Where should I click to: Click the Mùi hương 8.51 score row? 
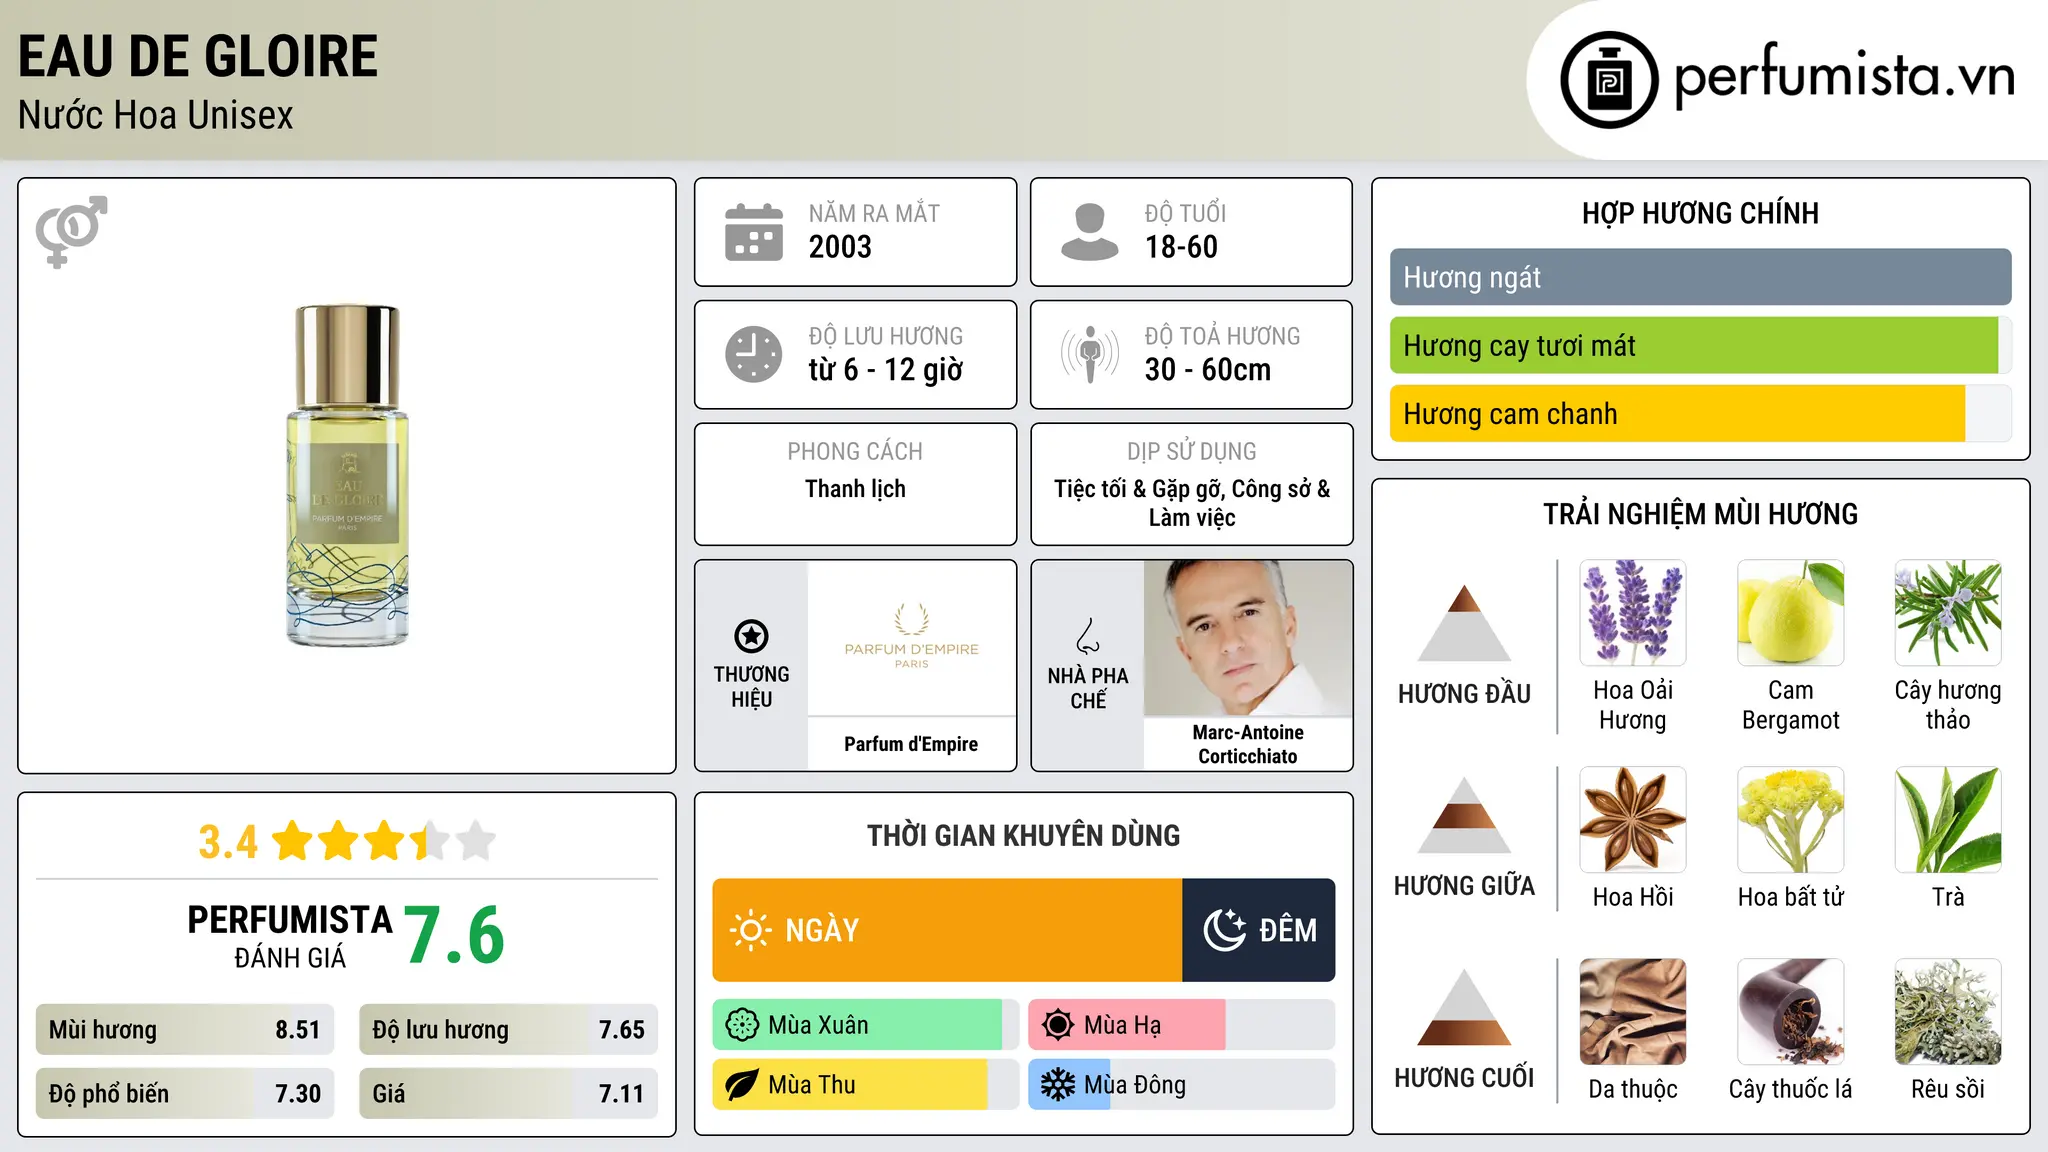[x=185, y=1029]
